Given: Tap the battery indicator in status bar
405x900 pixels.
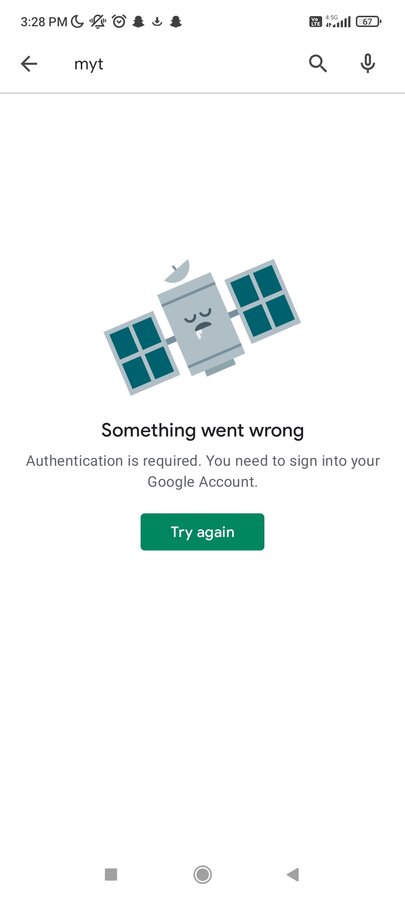Looking at the screenshot, I should click(369, 22).
